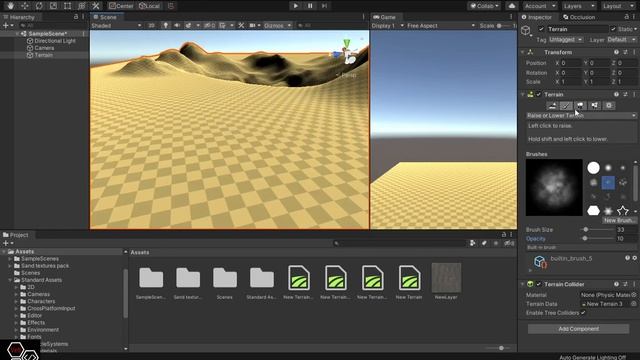Screen dimensions: 640x360
Task: Toggle Terrain object active checkbox
Action: tap(541, 29)
